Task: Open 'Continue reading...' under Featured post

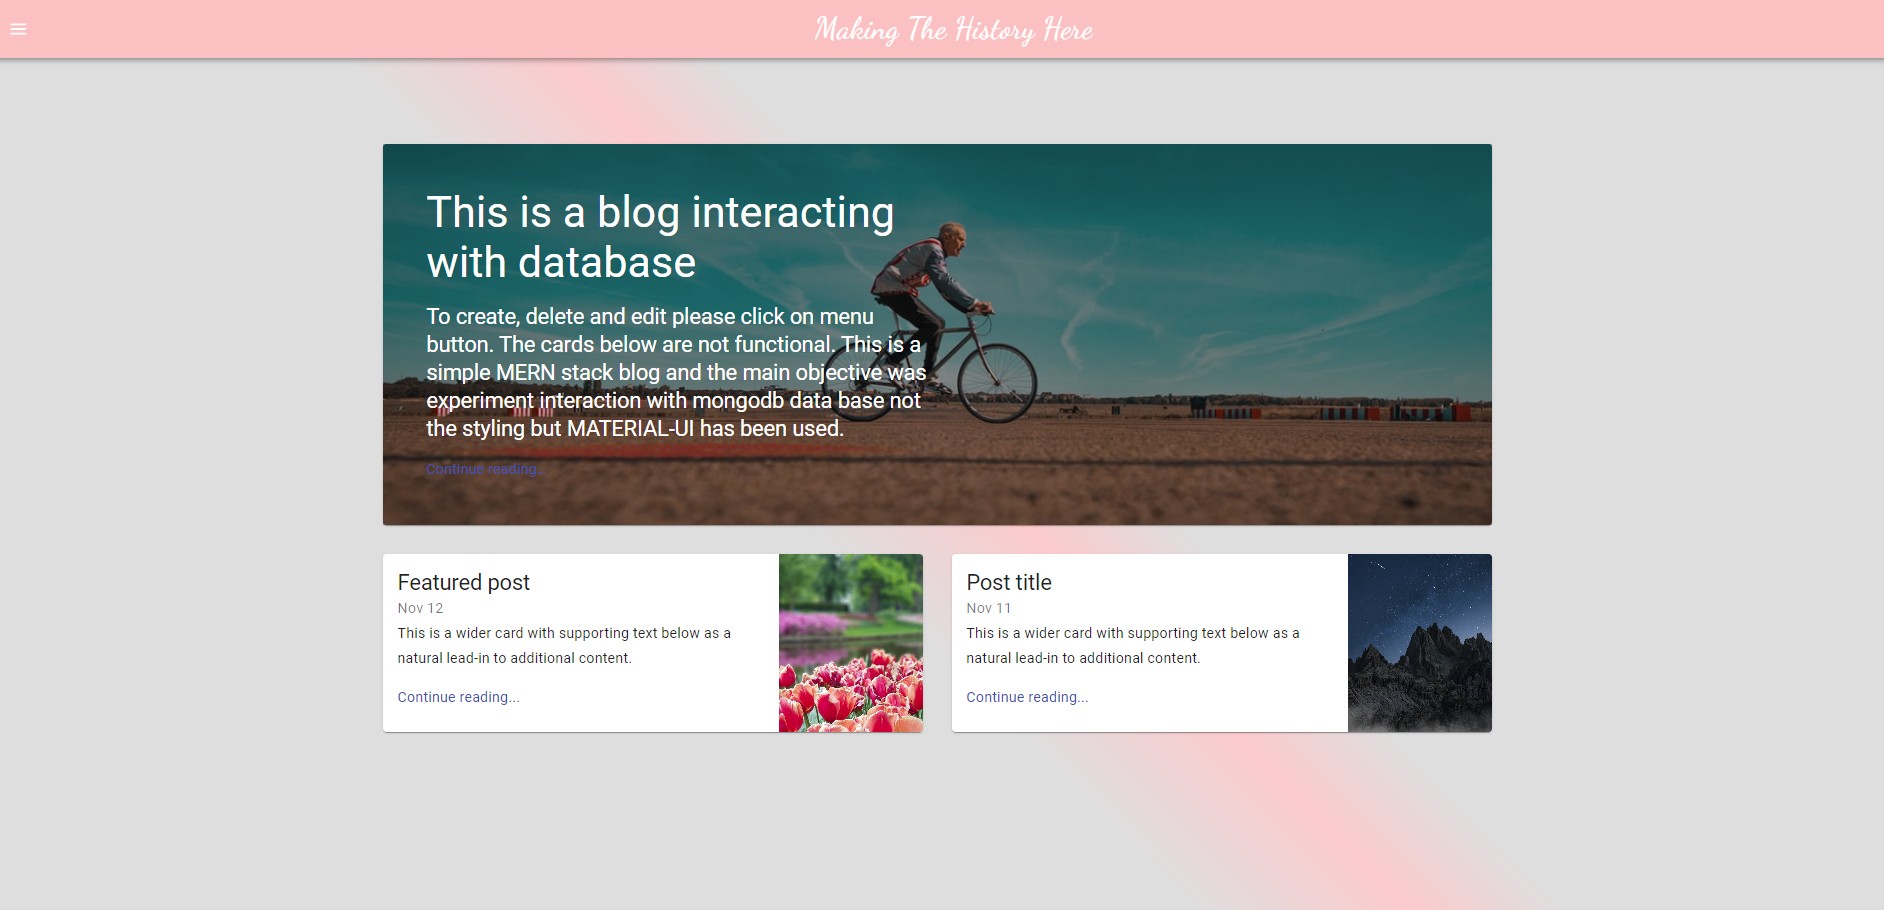Action: tap(458, 697)
